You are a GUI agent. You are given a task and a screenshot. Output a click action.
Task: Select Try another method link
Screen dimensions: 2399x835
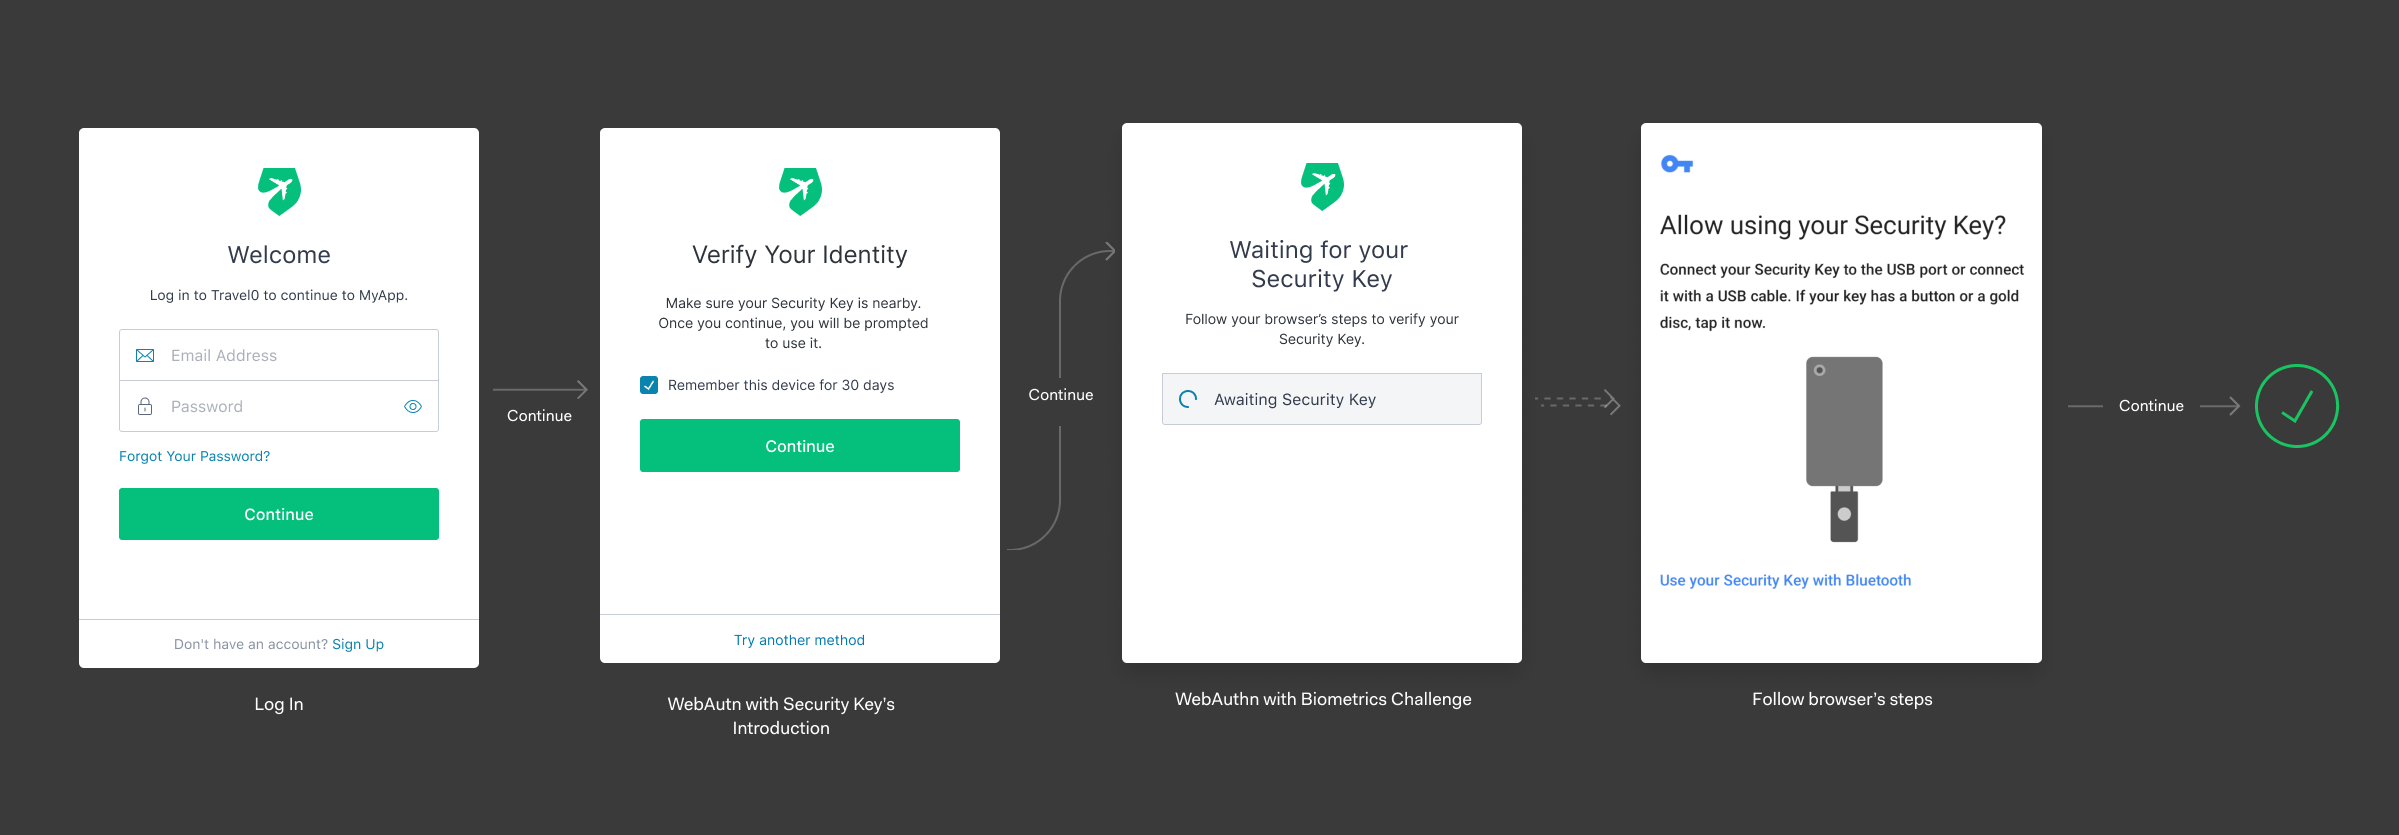tap(800, 640)
